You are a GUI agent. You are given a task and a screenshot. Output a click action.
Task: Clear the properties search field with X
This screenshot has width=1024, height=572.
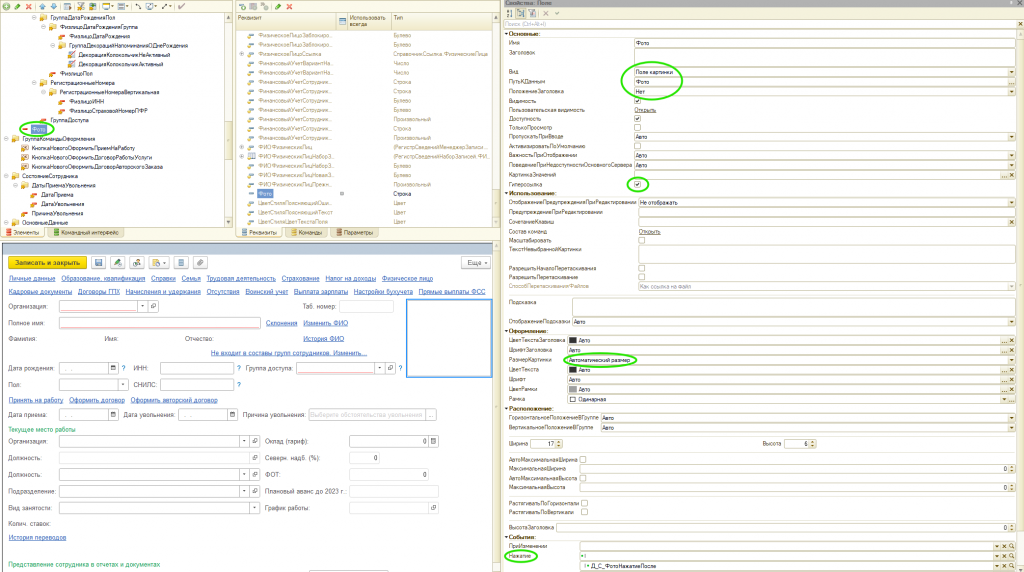click(1020, 24)
